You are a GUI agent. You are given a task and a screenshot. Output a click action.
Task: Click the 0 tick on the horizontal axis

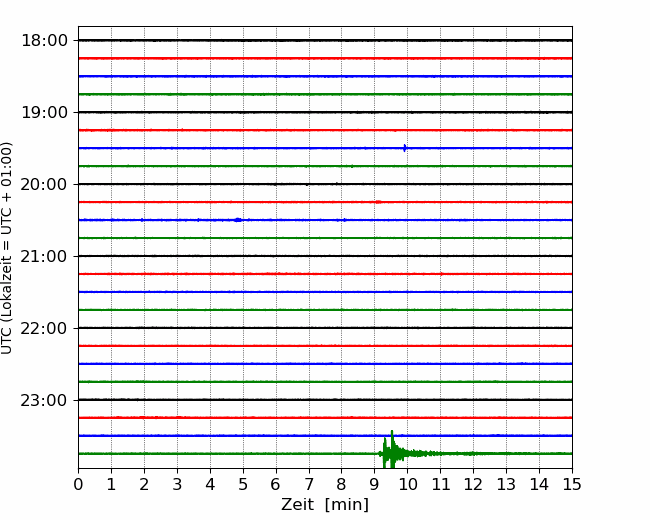point(78,485)
